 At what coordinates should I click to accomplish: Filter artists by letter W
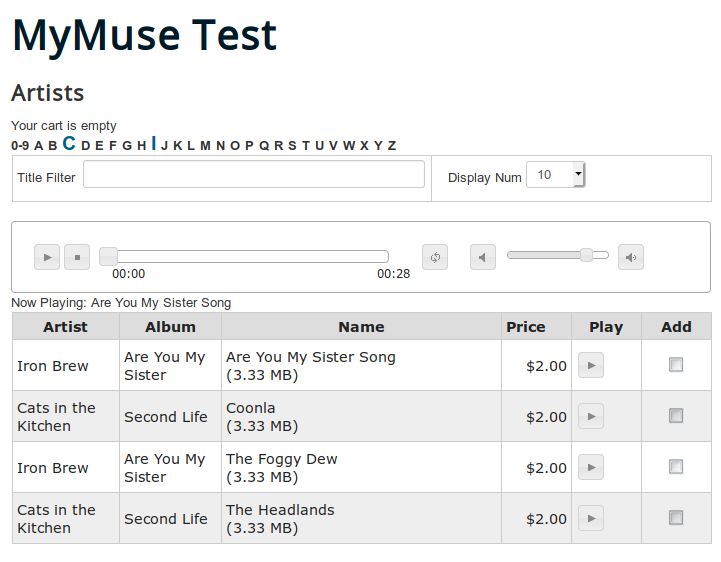tap(349, 146)
